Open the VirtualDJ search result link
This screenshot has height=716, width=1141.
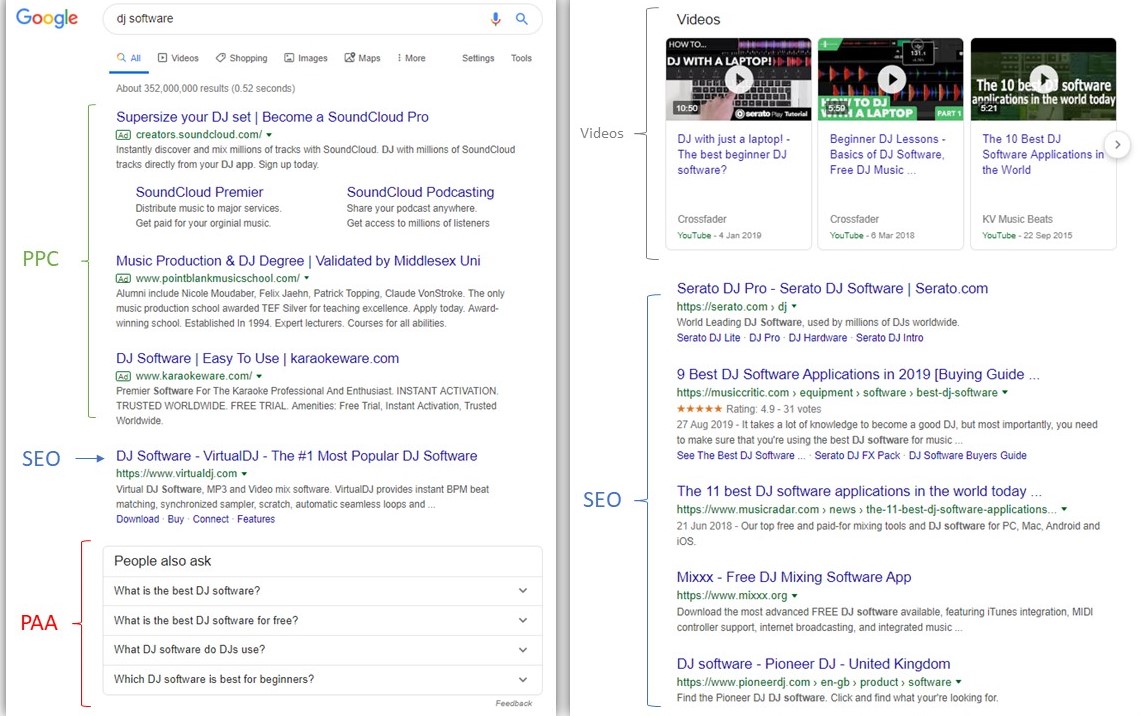point(296,456)
